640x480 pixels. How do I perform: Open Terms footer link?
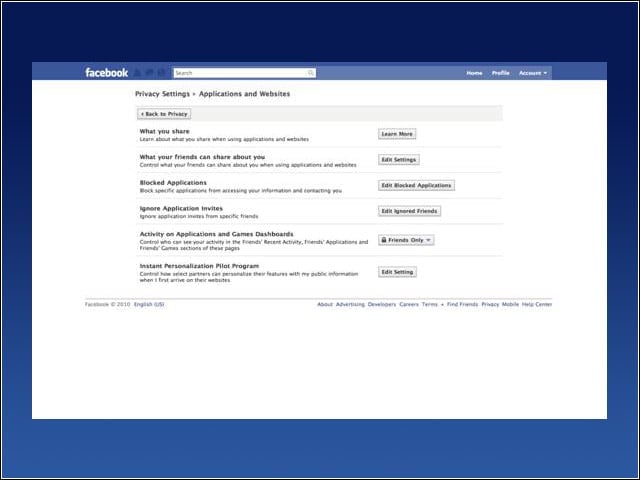(x=429, y=304)
